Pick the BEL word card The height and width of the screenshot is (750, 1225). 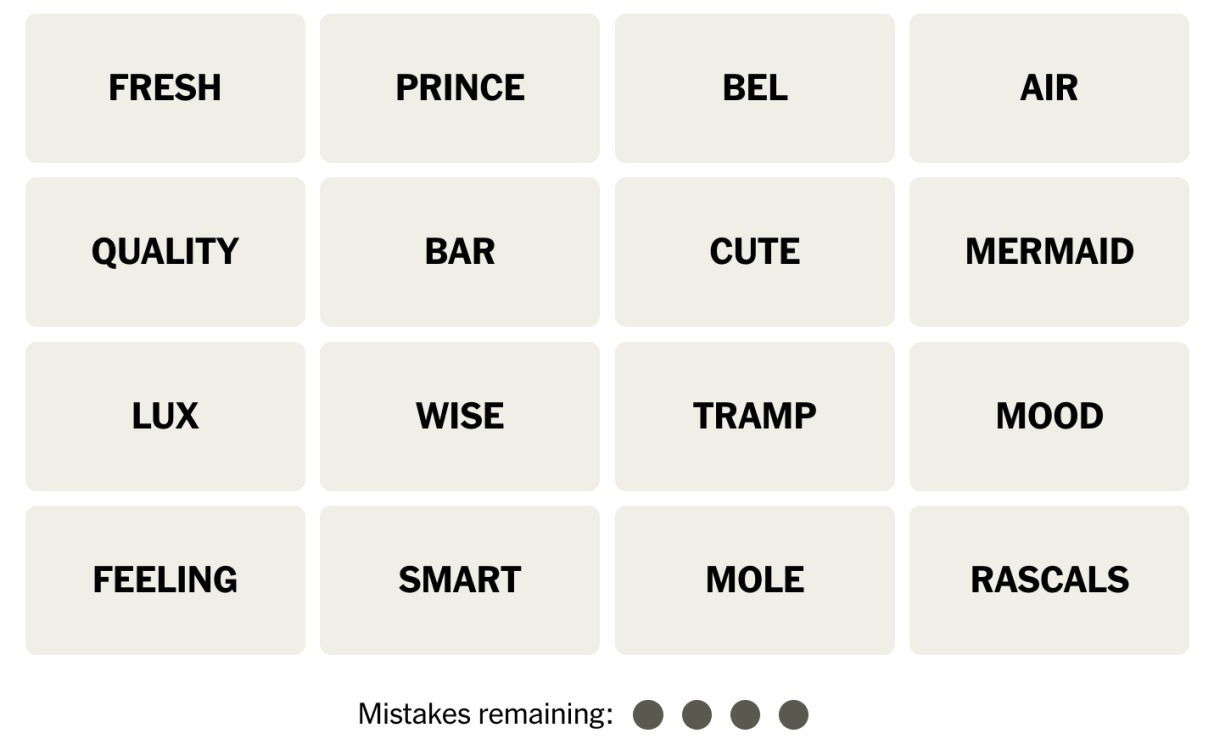click(755, 88)
